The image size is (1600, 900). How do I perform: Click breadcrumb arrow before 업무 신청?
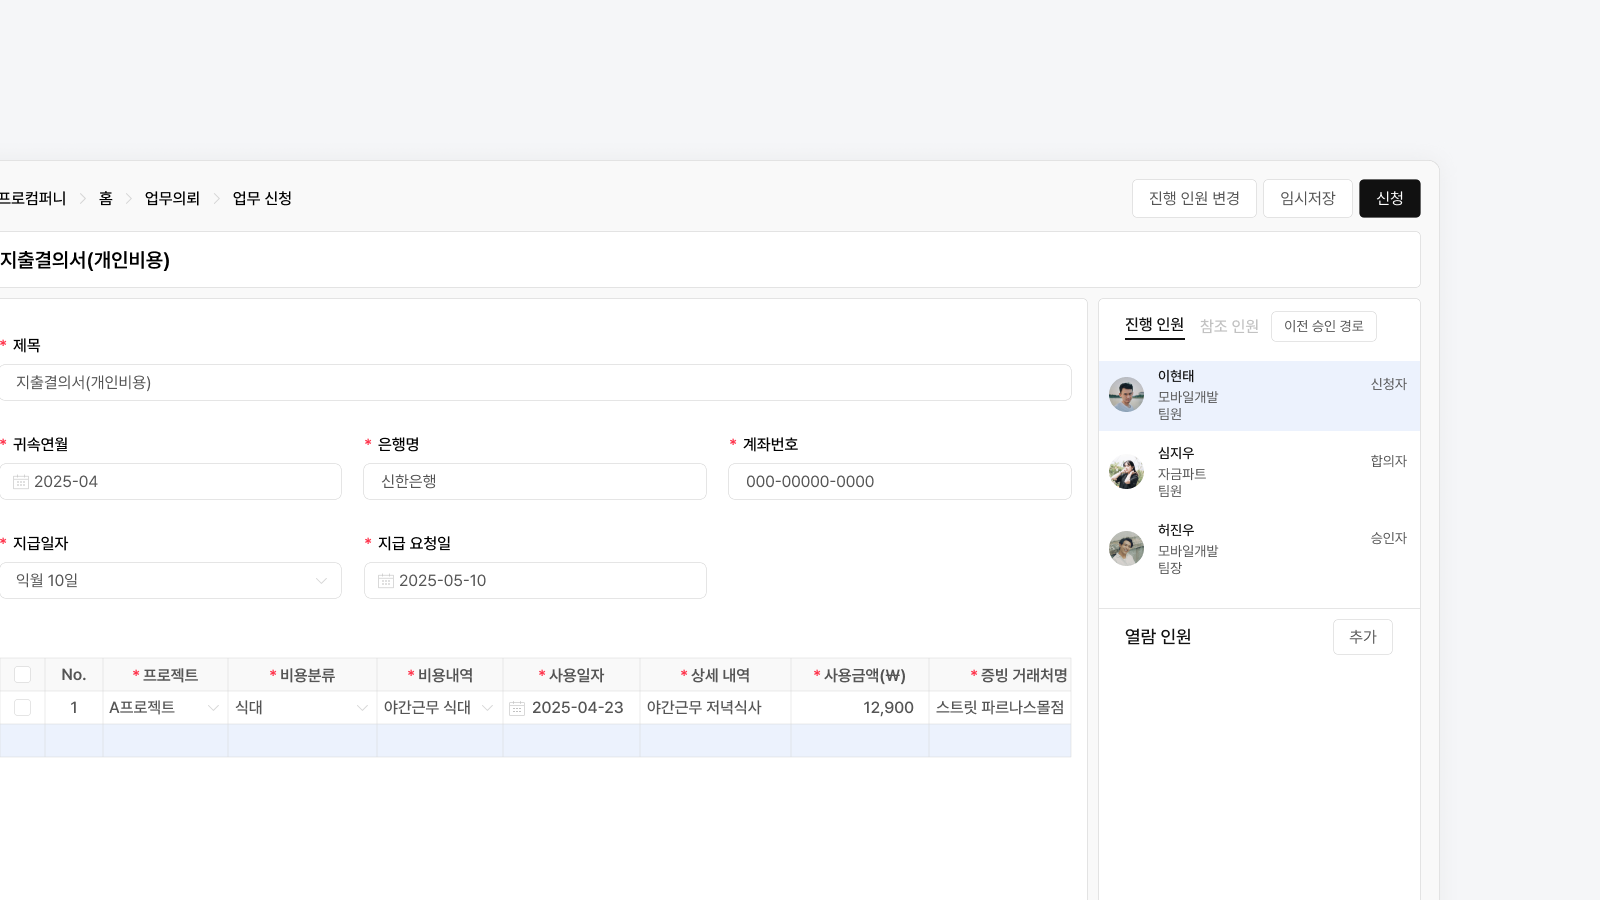pyautogui.click(x=216, y=199)
